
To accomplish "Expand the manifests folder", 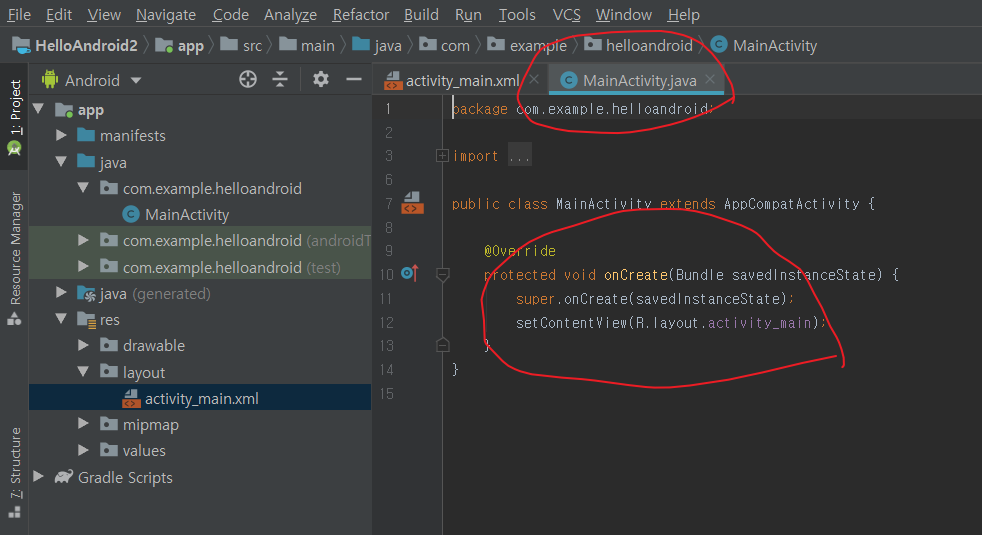I will pyautogui.click(x=61, y=135).
